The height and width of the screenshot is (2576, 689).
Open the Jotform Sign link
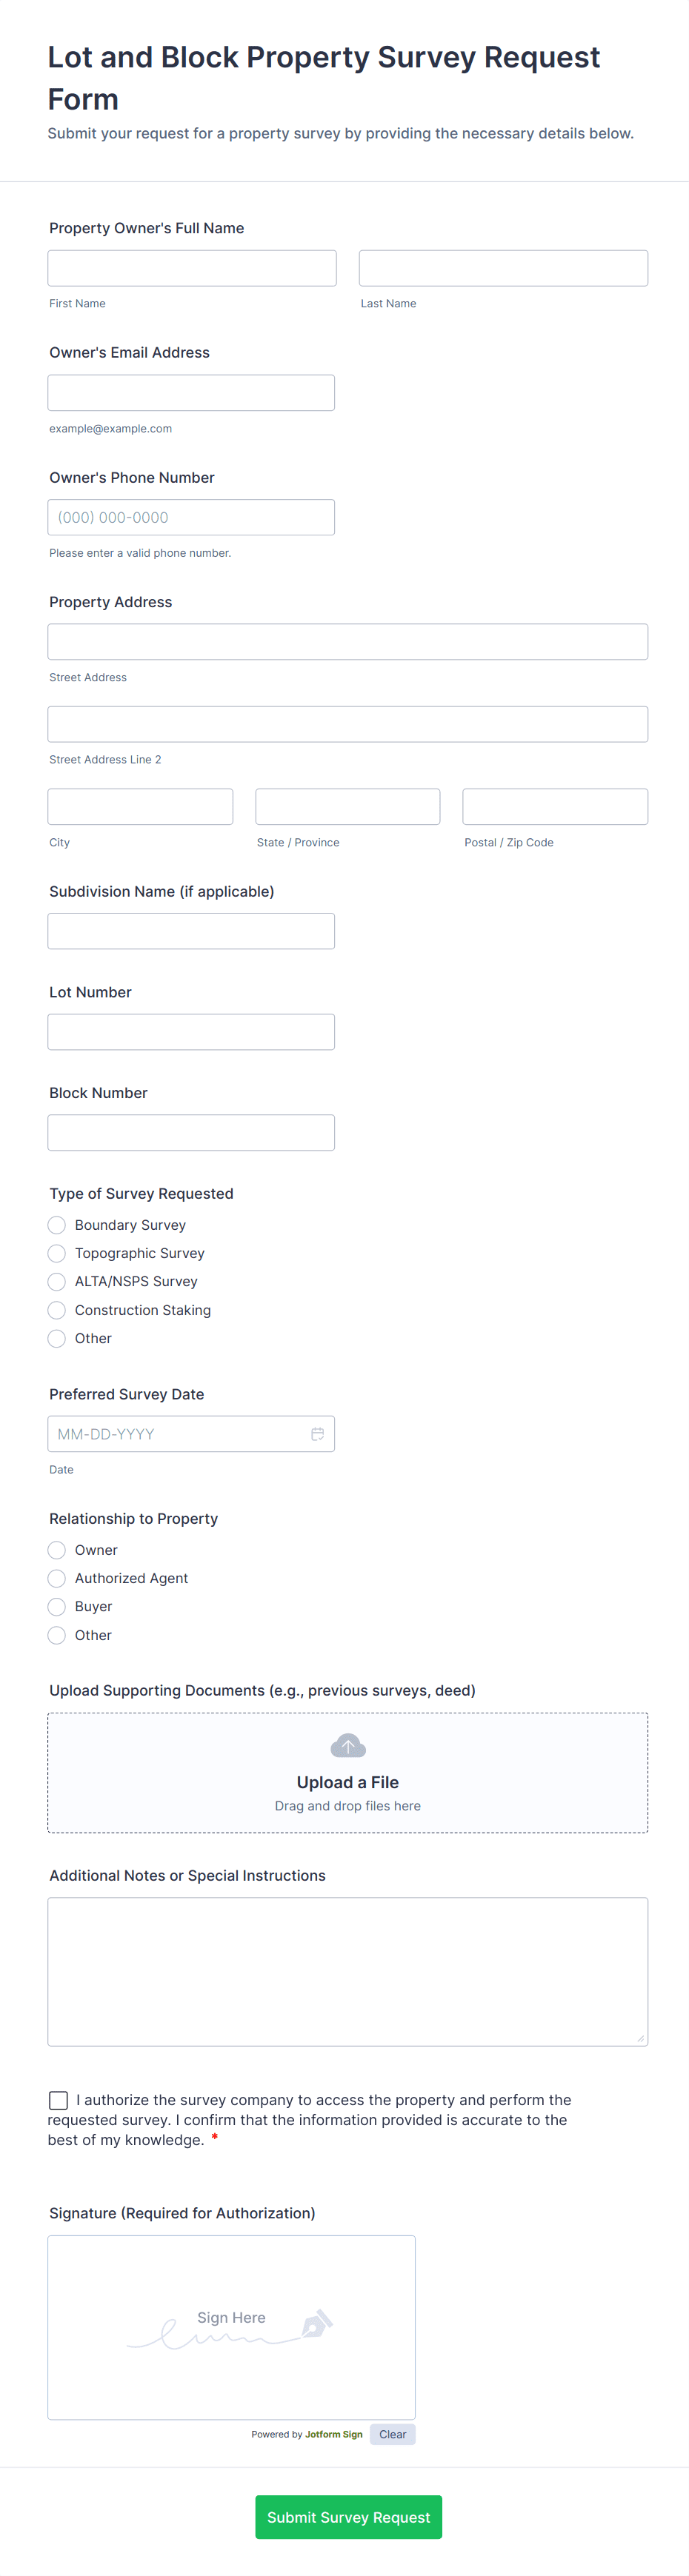pos(334,2434)
